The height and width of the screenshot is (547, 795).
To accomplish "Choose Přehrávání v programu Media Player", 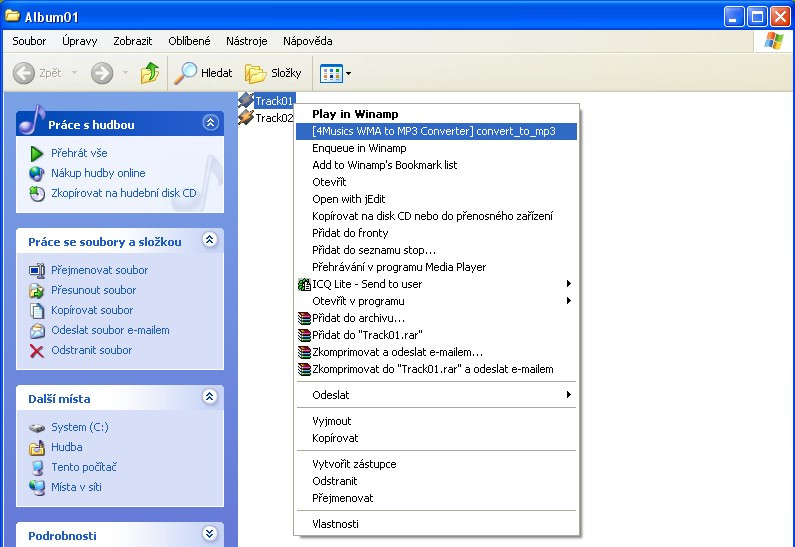I will 436,267.
